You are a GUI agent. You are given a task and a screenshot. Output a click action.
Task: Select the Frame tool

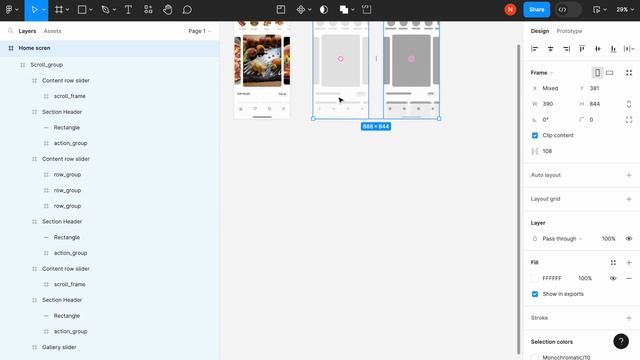click(x=59, y=10)
